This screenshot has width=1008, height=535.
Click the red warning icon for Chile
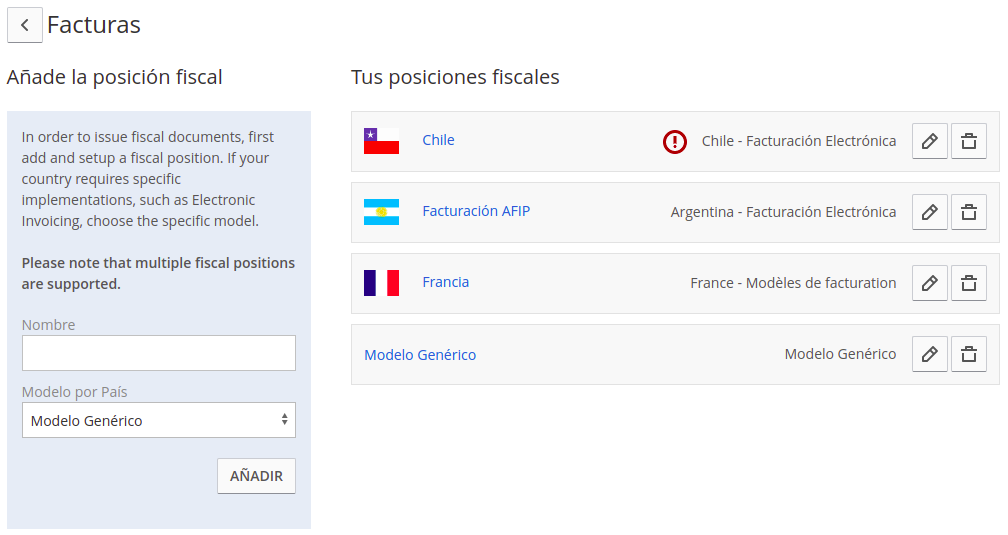tap(674, 141)
